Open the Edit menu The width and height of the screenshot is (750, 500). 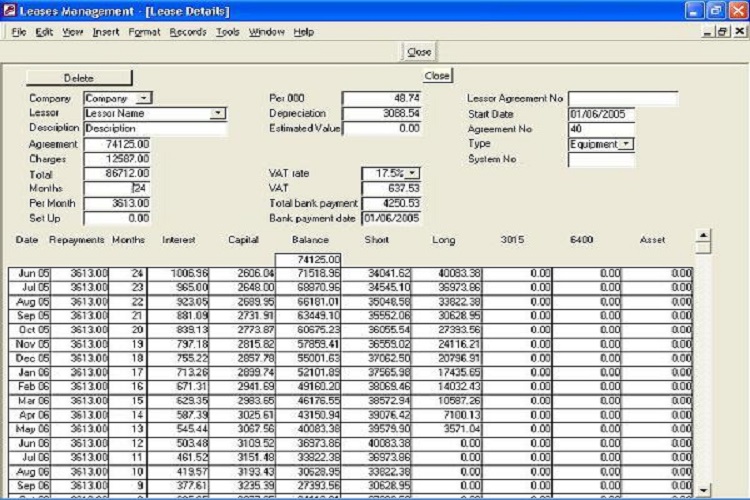coord(44,32)
